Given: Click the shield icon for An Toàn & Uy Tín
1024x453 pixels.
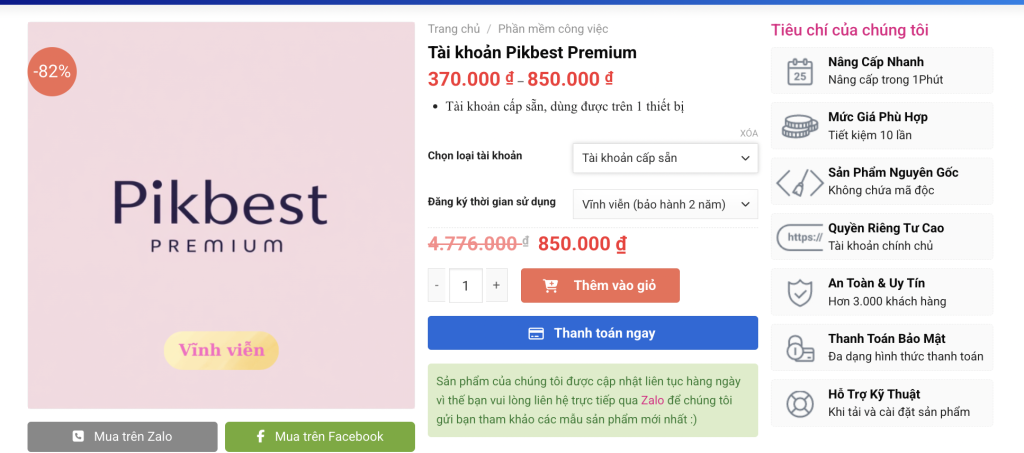Looking at the screenshot, I should pos(799,292).
